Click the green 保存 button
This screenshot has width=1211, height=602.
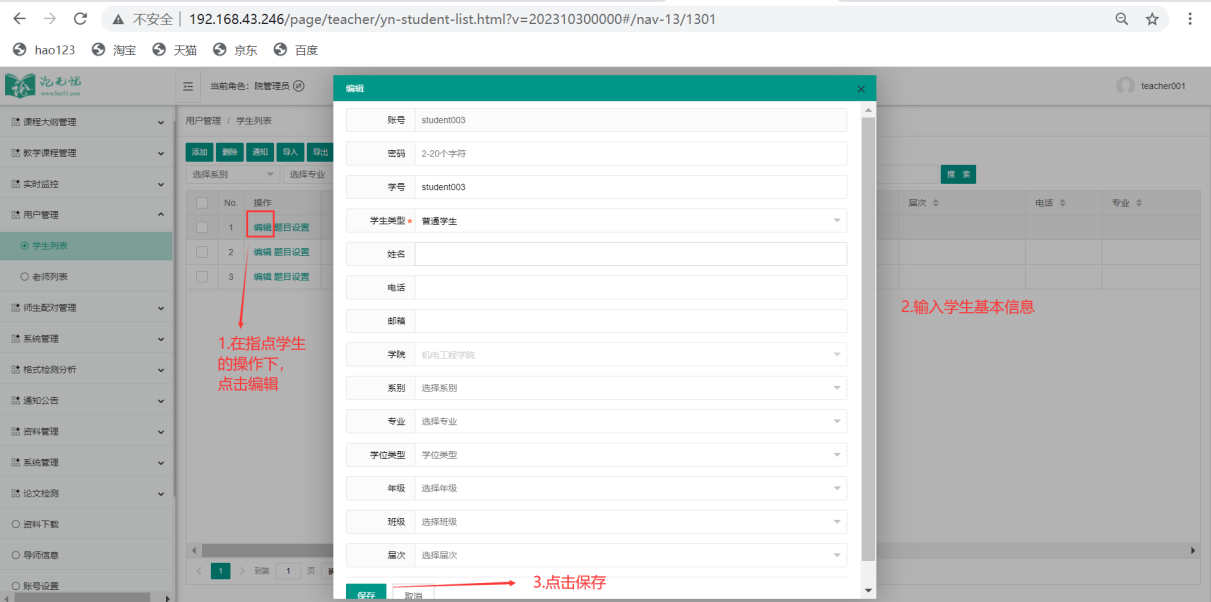(366, 594)
